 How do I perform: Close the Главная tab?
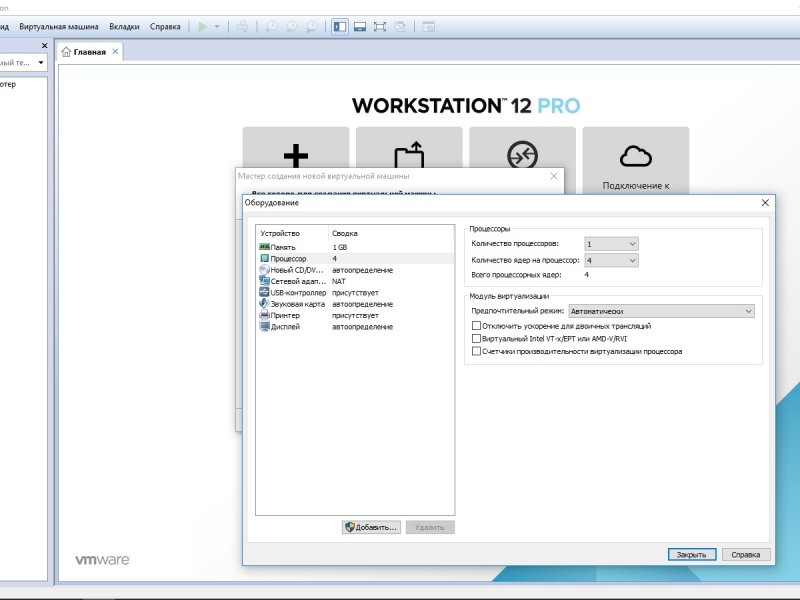coord(115,52)
